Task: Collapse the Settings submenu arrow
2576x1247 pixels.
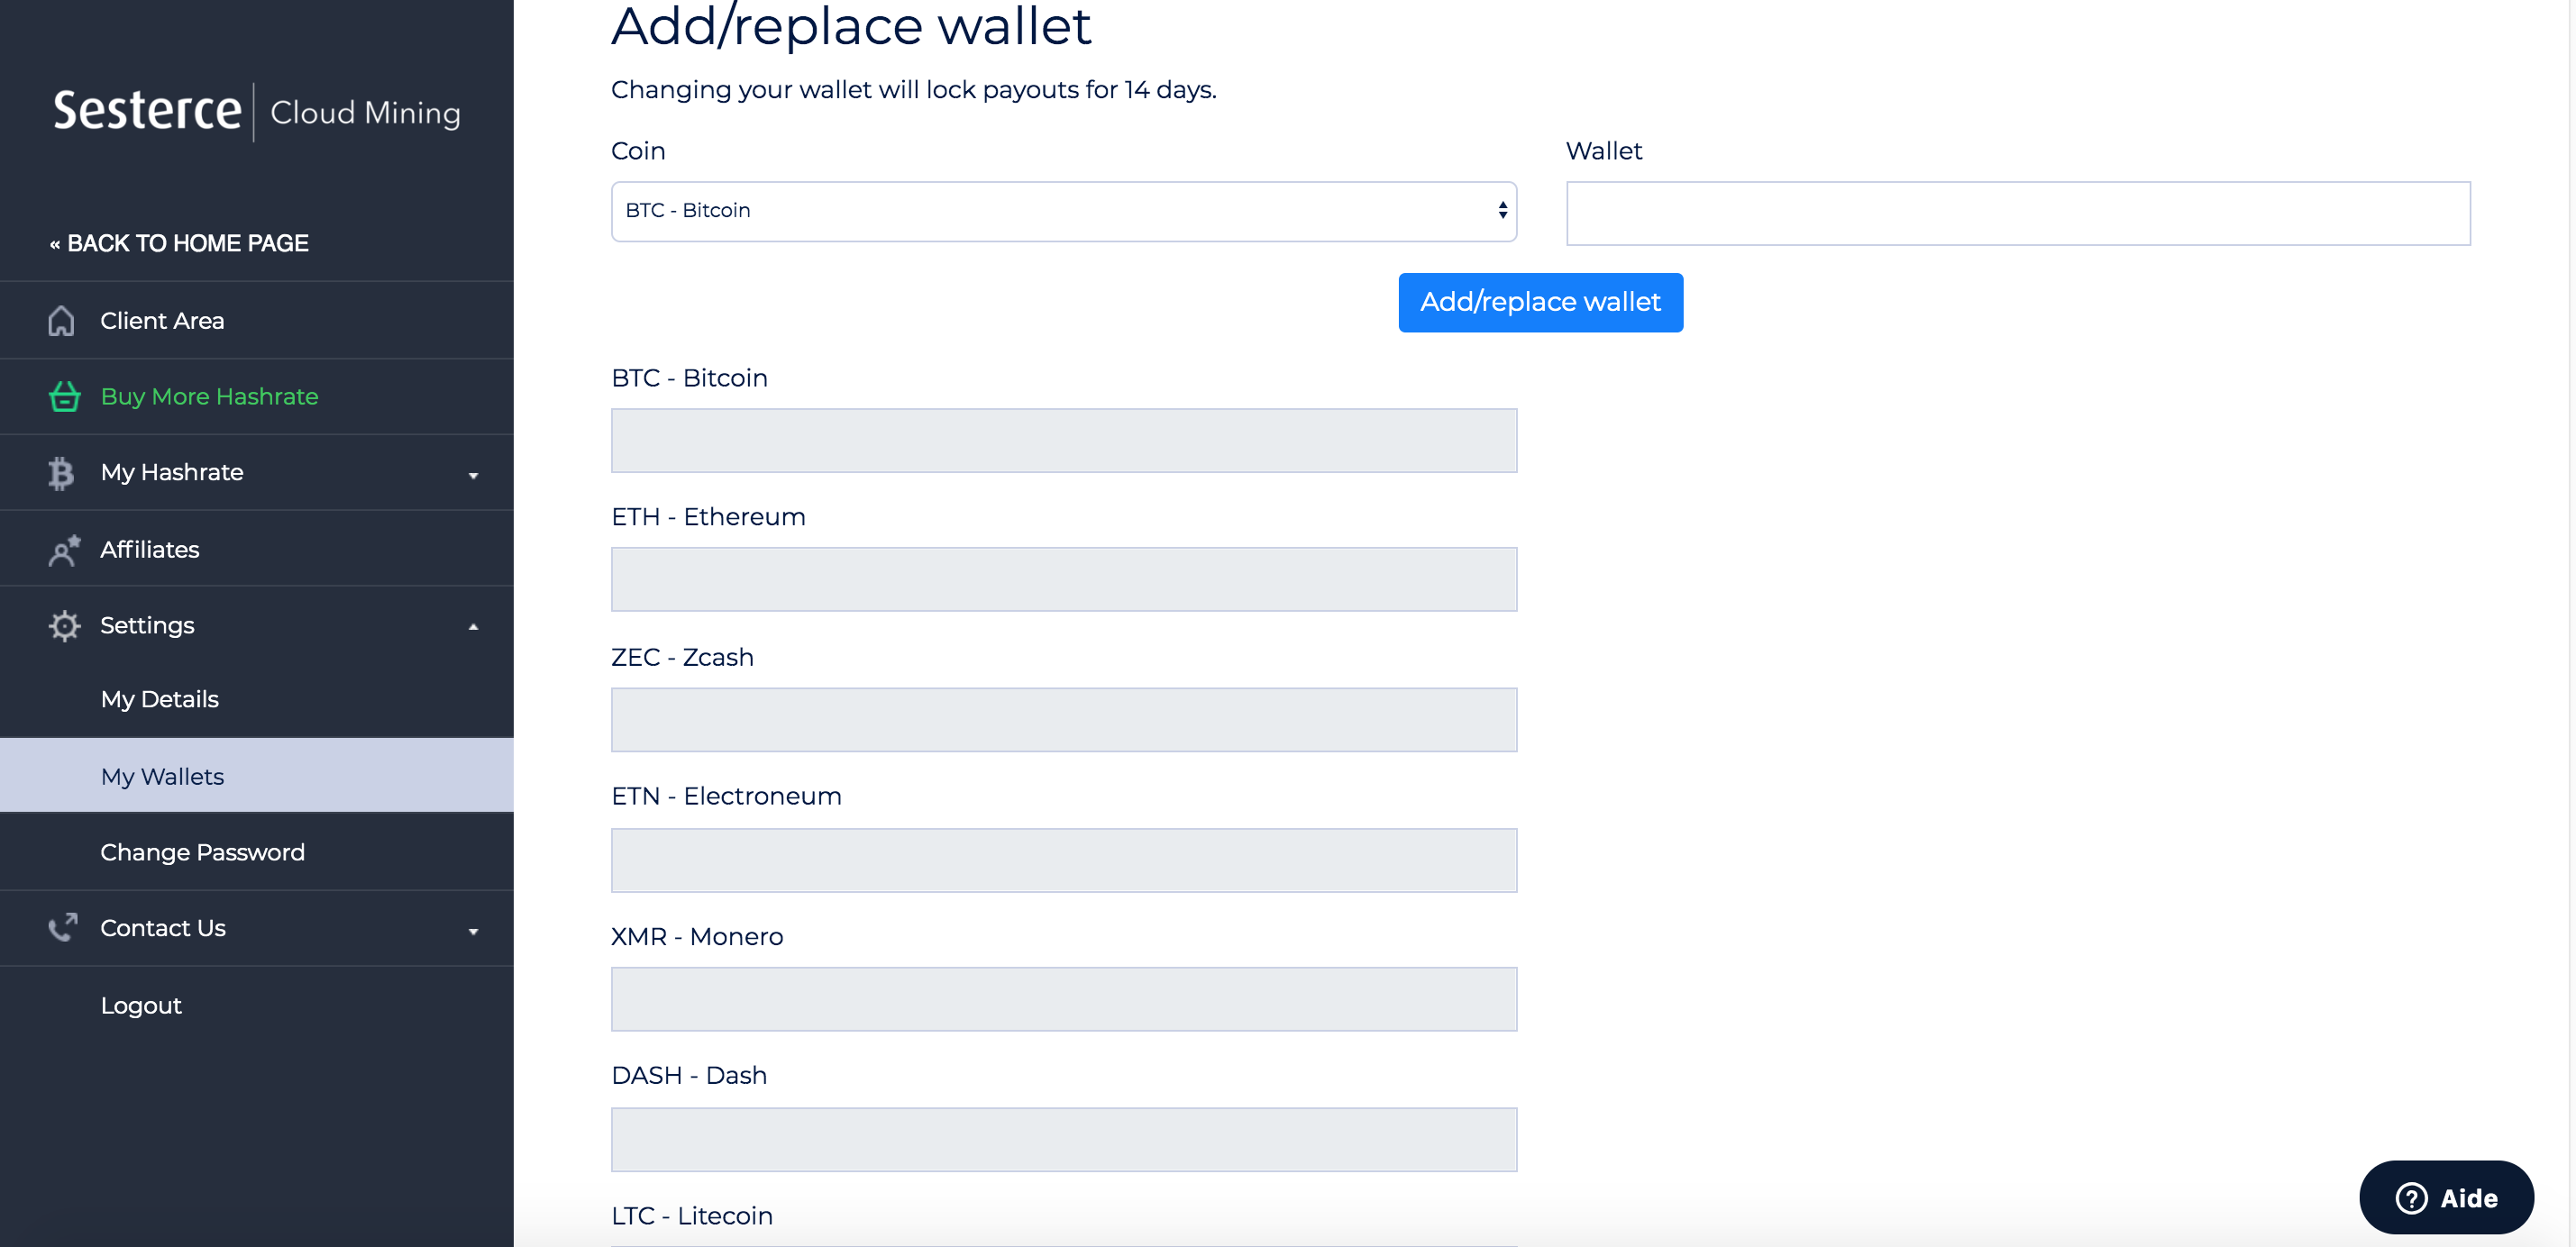Action: [473, 627]
